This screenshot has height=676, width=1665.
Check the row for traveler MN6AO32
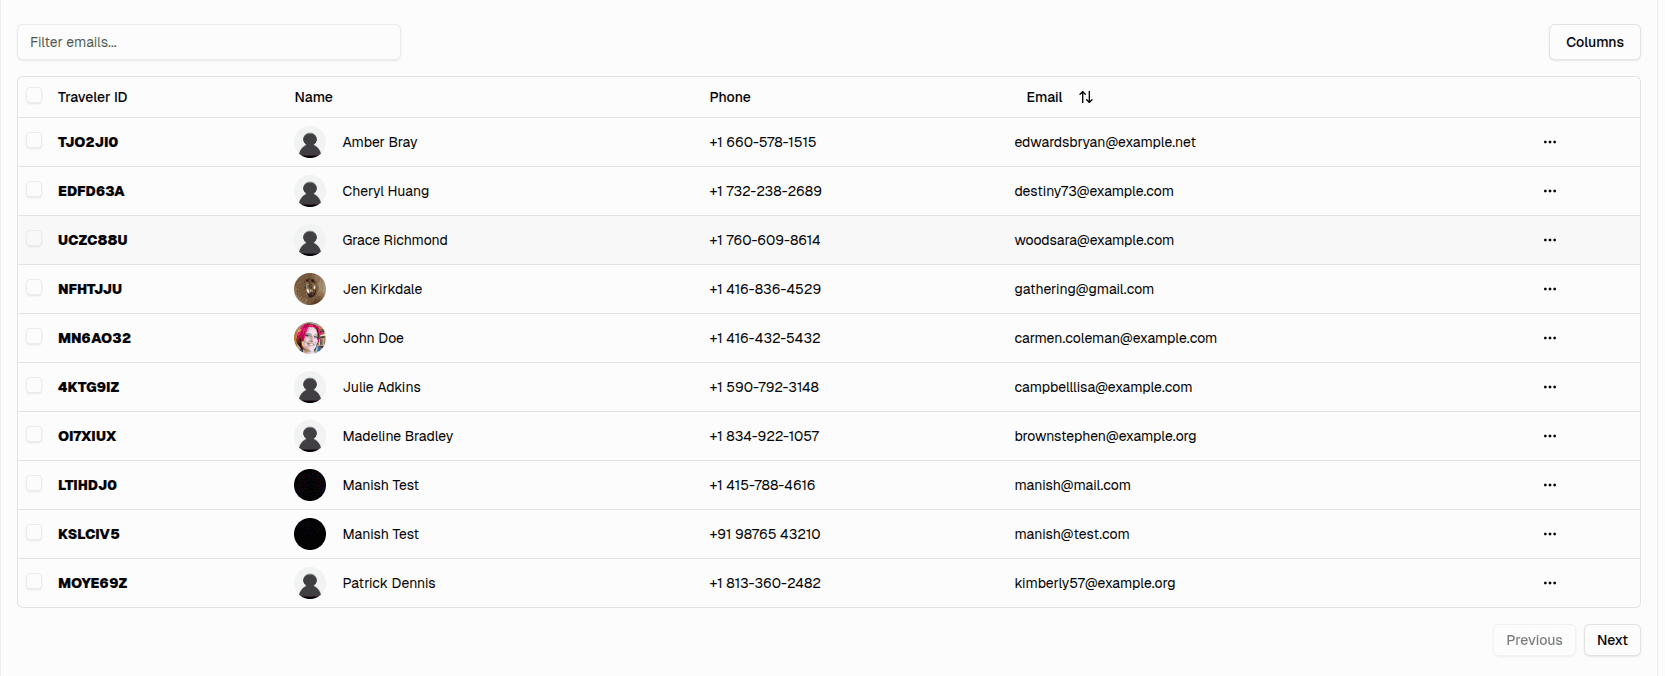34,337
